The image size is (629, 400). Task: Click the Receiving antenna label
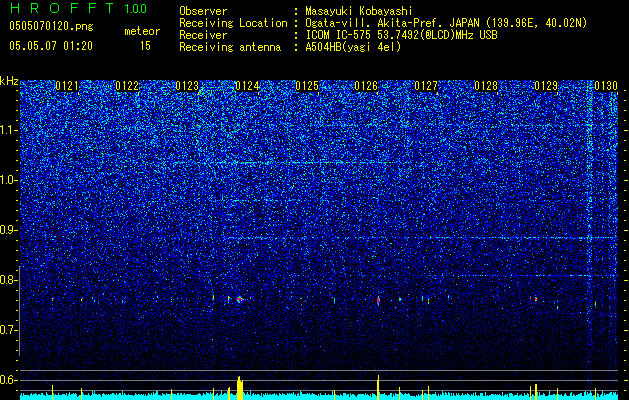pyautogui.click(x=230, y=47)
